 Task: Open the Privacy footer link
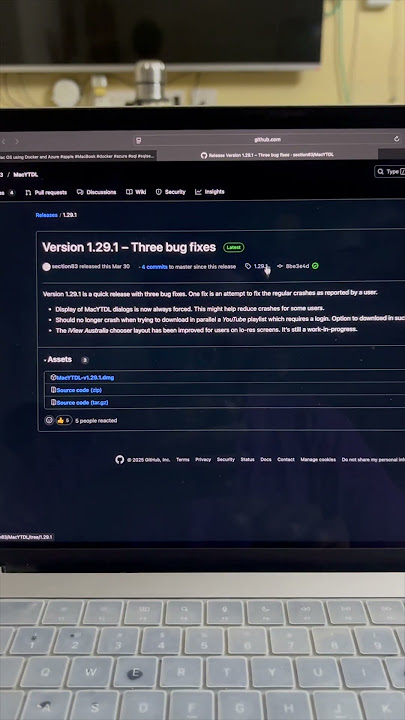(x=203, y=460)
